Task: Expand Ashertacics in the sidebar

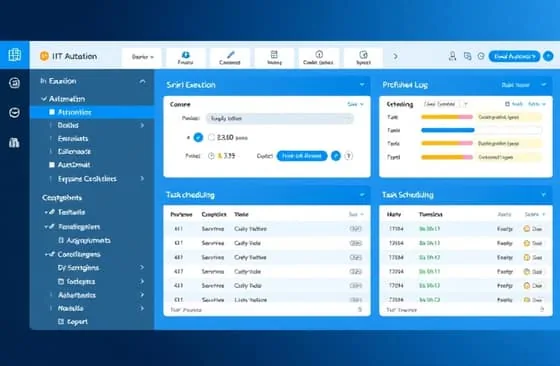Action: click(x=142, y=295)
